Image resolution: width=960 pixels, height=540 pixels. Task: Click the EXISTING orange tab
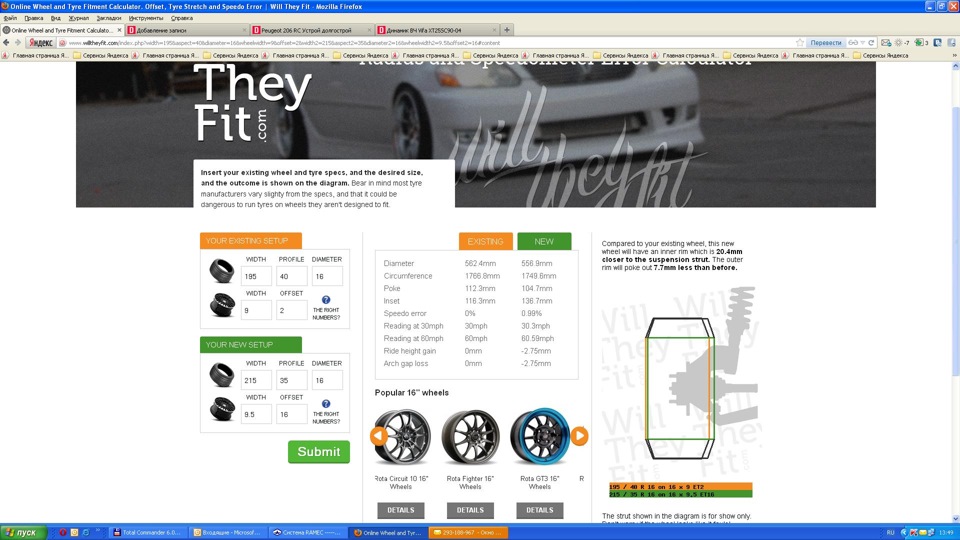486,241
